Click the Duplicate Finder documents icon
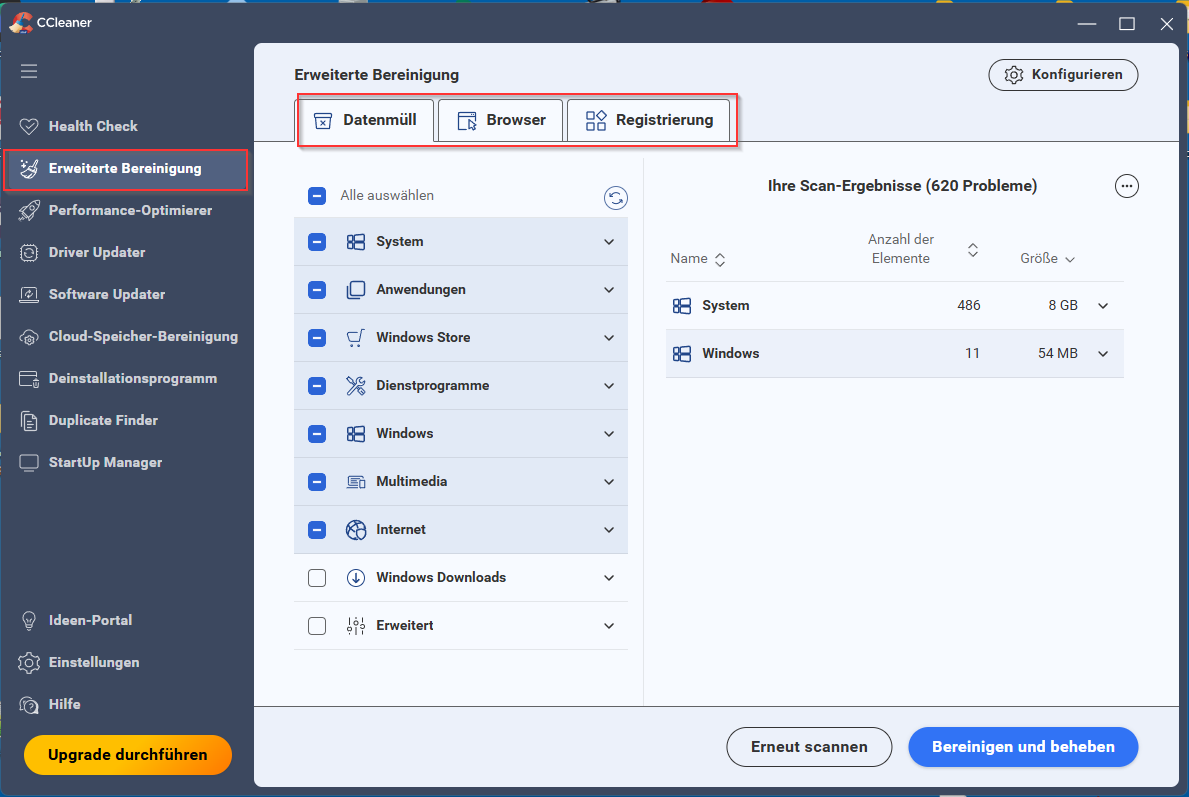 pyautogui.click(x=29, y=421)
